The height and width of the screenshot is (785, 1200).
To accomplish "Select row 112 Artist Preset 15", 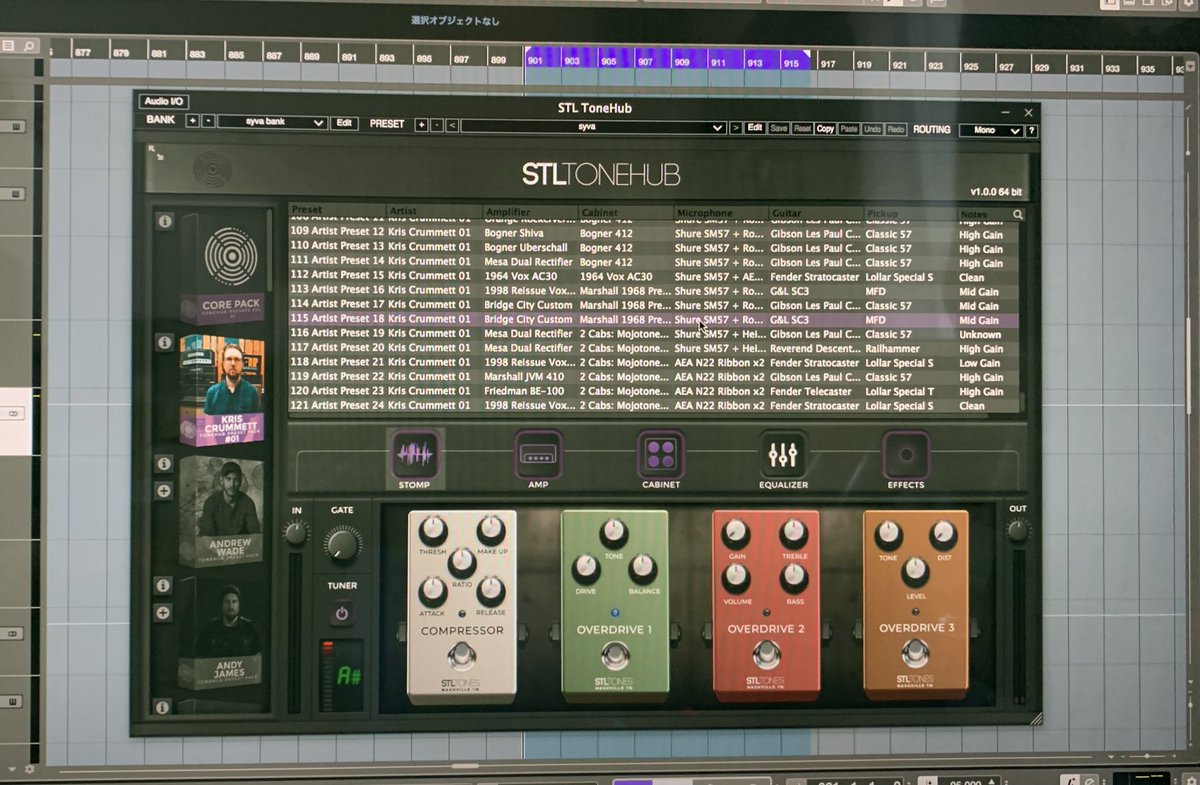I will (653, 277).
